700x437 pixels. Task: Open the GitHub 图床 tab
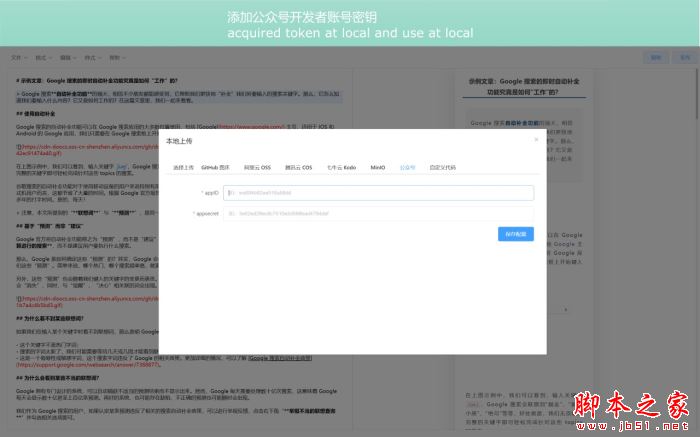click(x=215, y=167)
